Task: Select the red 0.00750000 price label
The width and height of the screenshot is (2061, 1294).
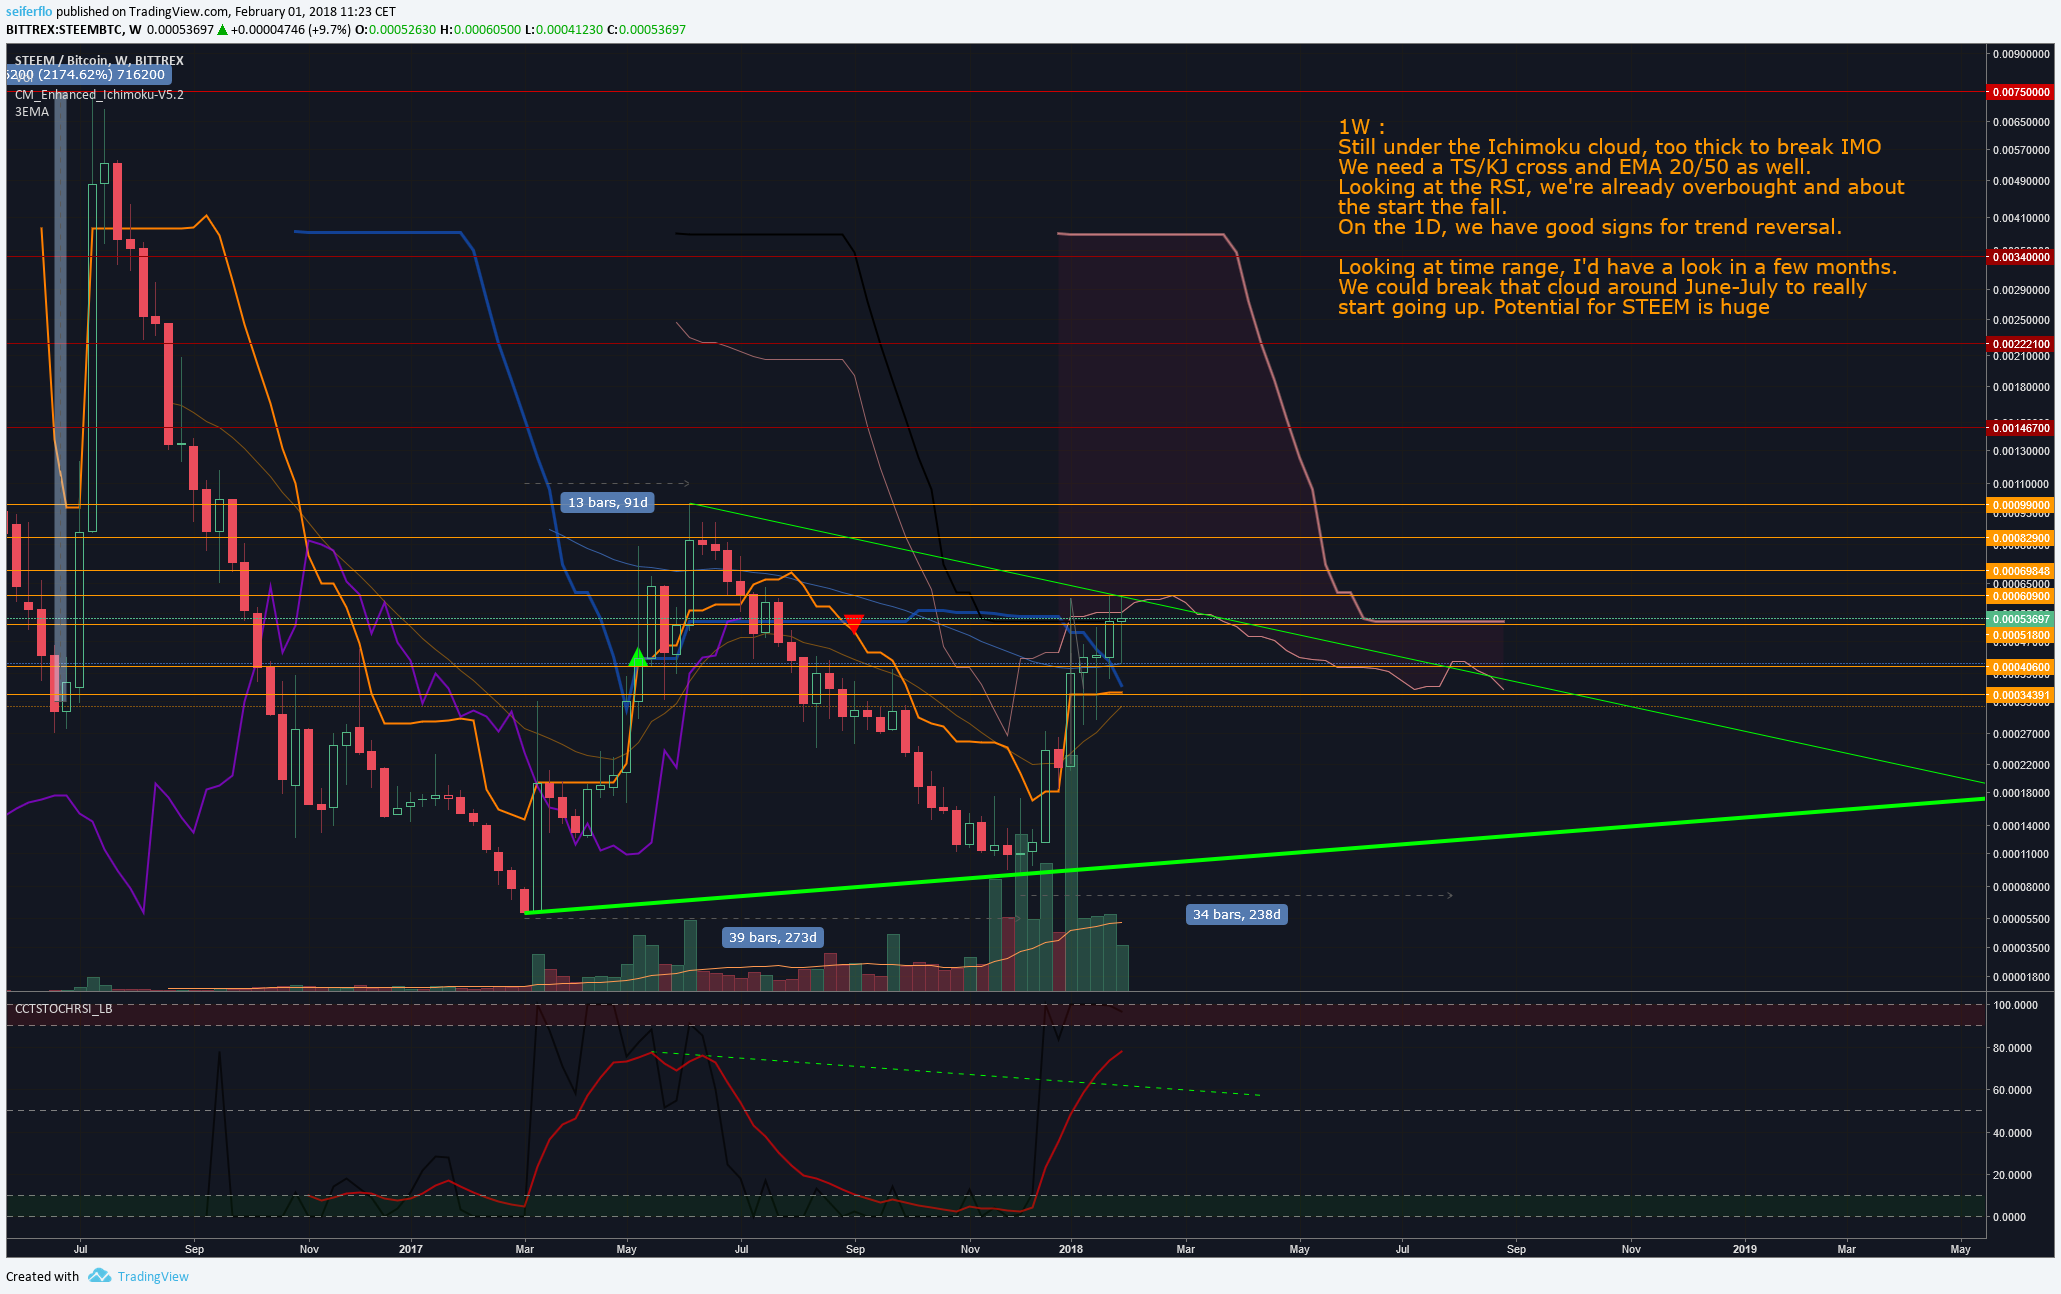Action: pos(2021,92)
